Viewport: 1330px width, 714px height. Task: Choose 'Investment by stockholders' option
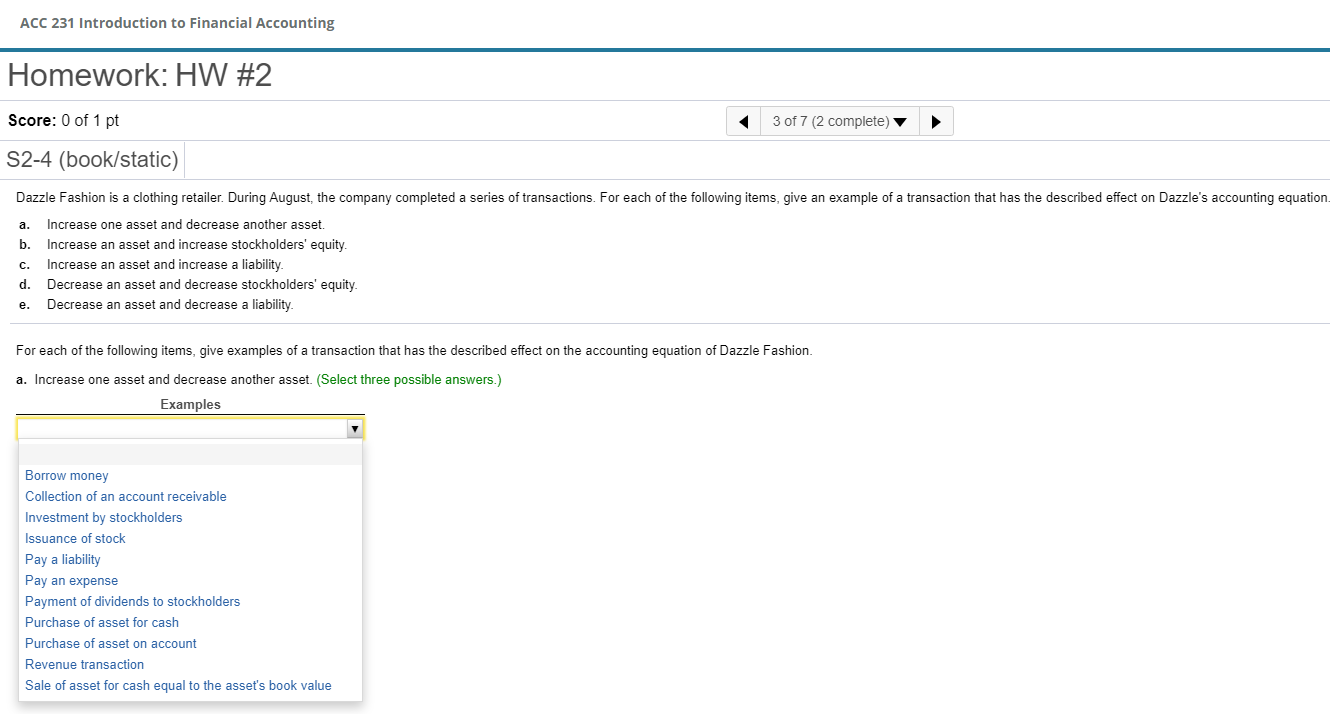104,518
